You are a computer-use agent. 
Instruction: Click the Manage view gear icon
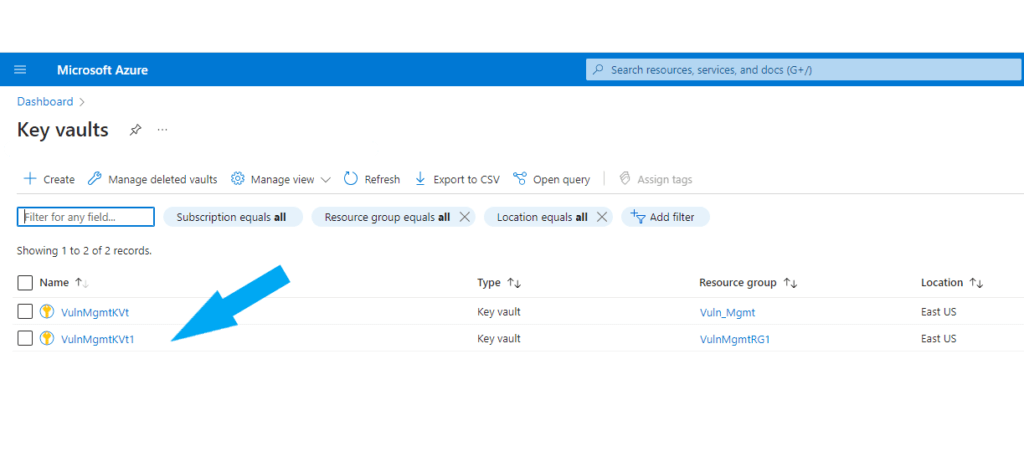point(238,179)
